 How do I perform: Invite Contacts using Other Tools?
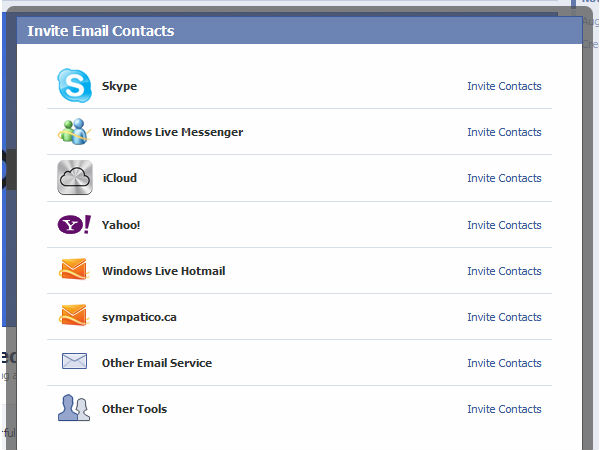pyautogui.click(x=504, y=409)
